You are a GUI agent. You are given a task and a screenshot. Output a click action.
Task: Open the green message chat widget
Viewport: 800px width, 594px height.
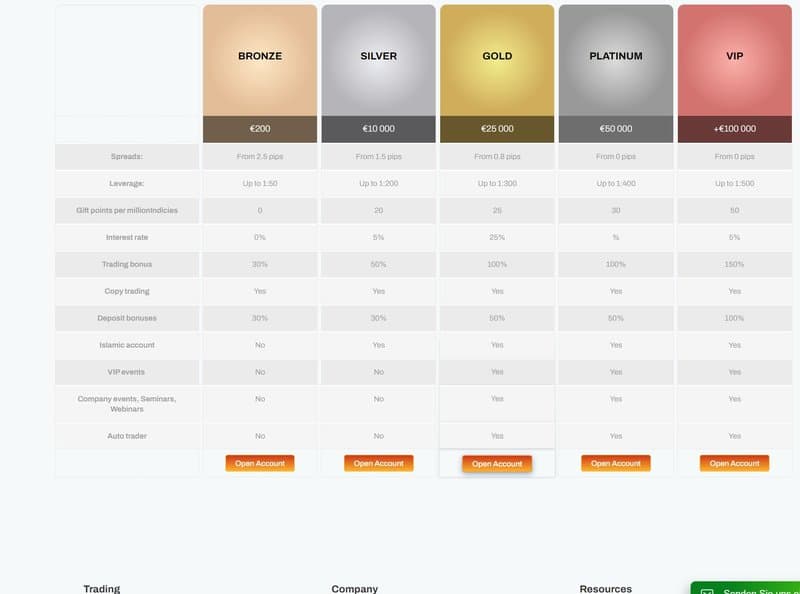coord(745,588)
